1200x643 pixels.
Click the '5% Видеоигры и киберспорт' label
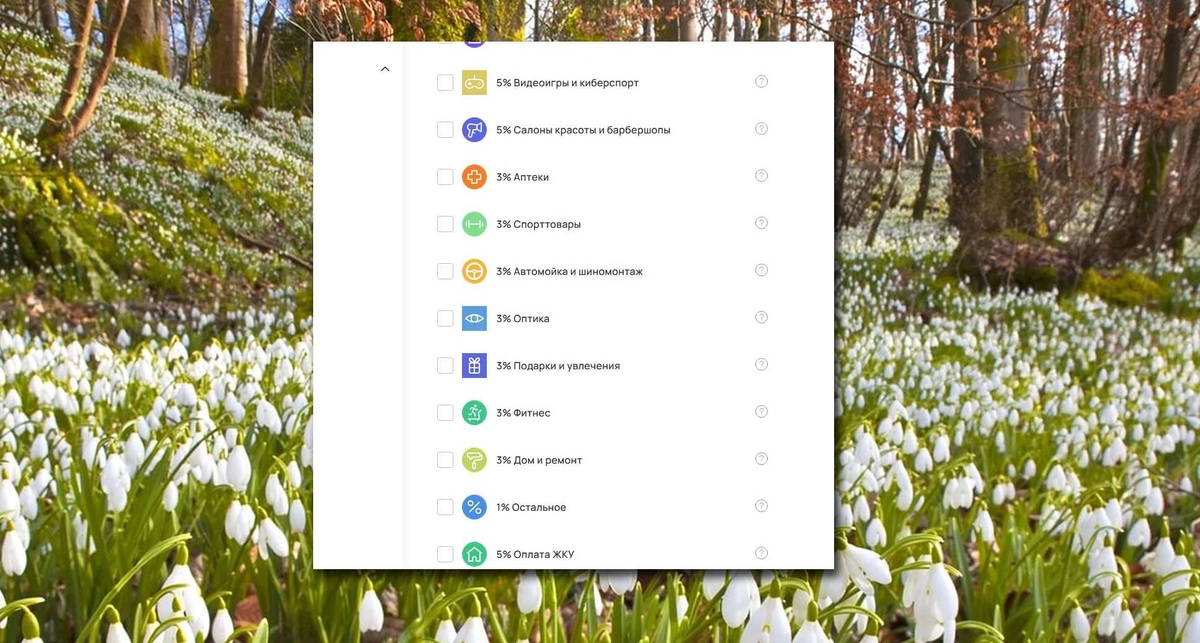click(x=567, y=83)
